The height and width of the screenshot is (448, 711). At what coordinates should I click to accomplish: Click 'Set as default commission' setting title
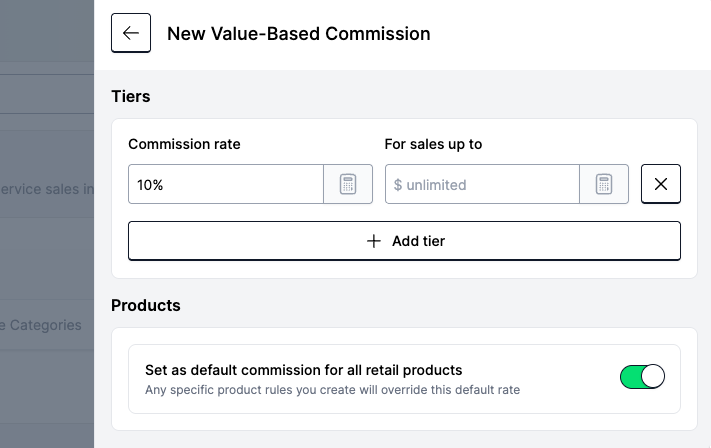[x=303, y=370]
